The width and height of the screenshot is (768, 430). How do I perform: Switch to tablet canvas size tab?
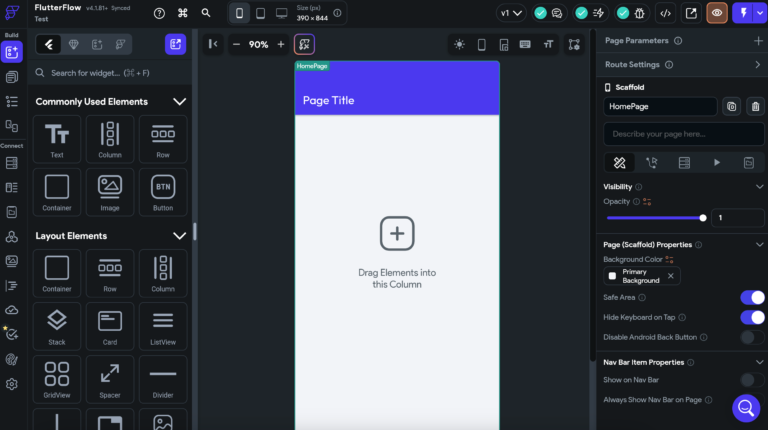260,13
